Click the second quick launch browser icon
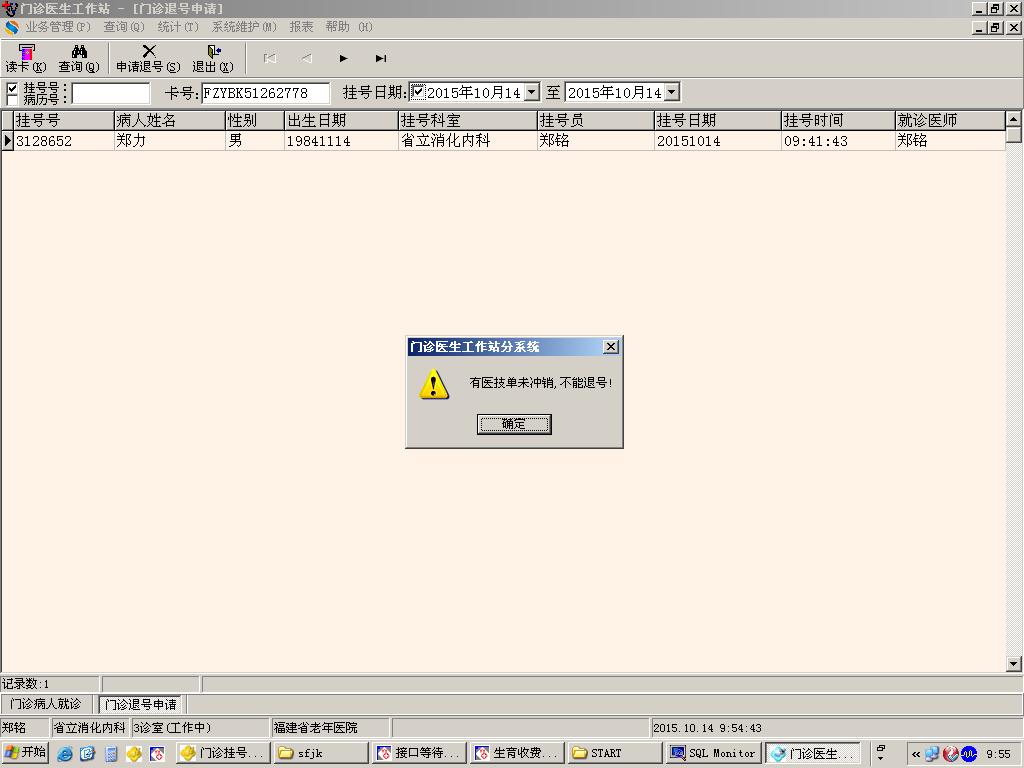Image resolution: width=1024 pixels, height=768 pixels. pyautogui.click(x=87, y=754)
